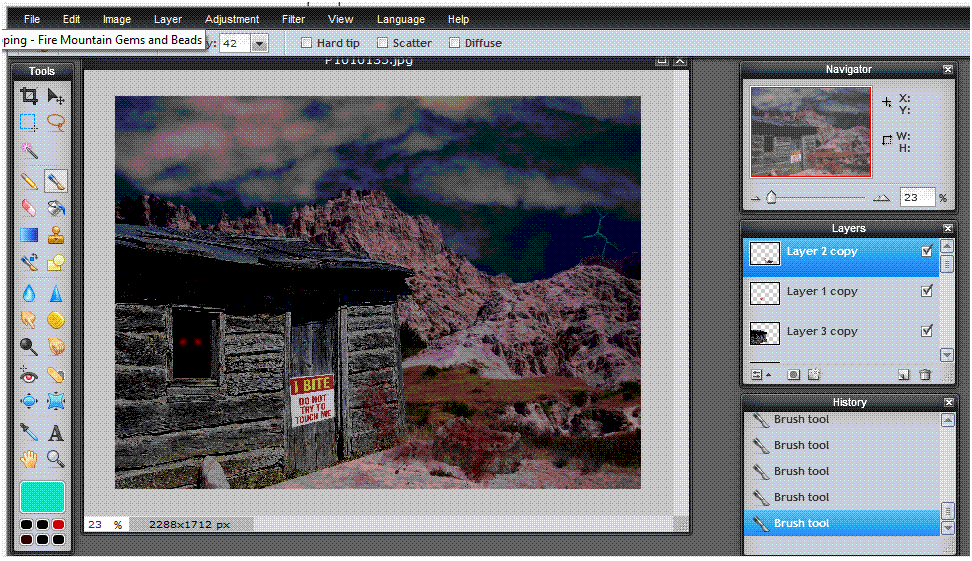Select the Lasso tool
Screen dimensions: 972x561
click(x=56, y=123)
